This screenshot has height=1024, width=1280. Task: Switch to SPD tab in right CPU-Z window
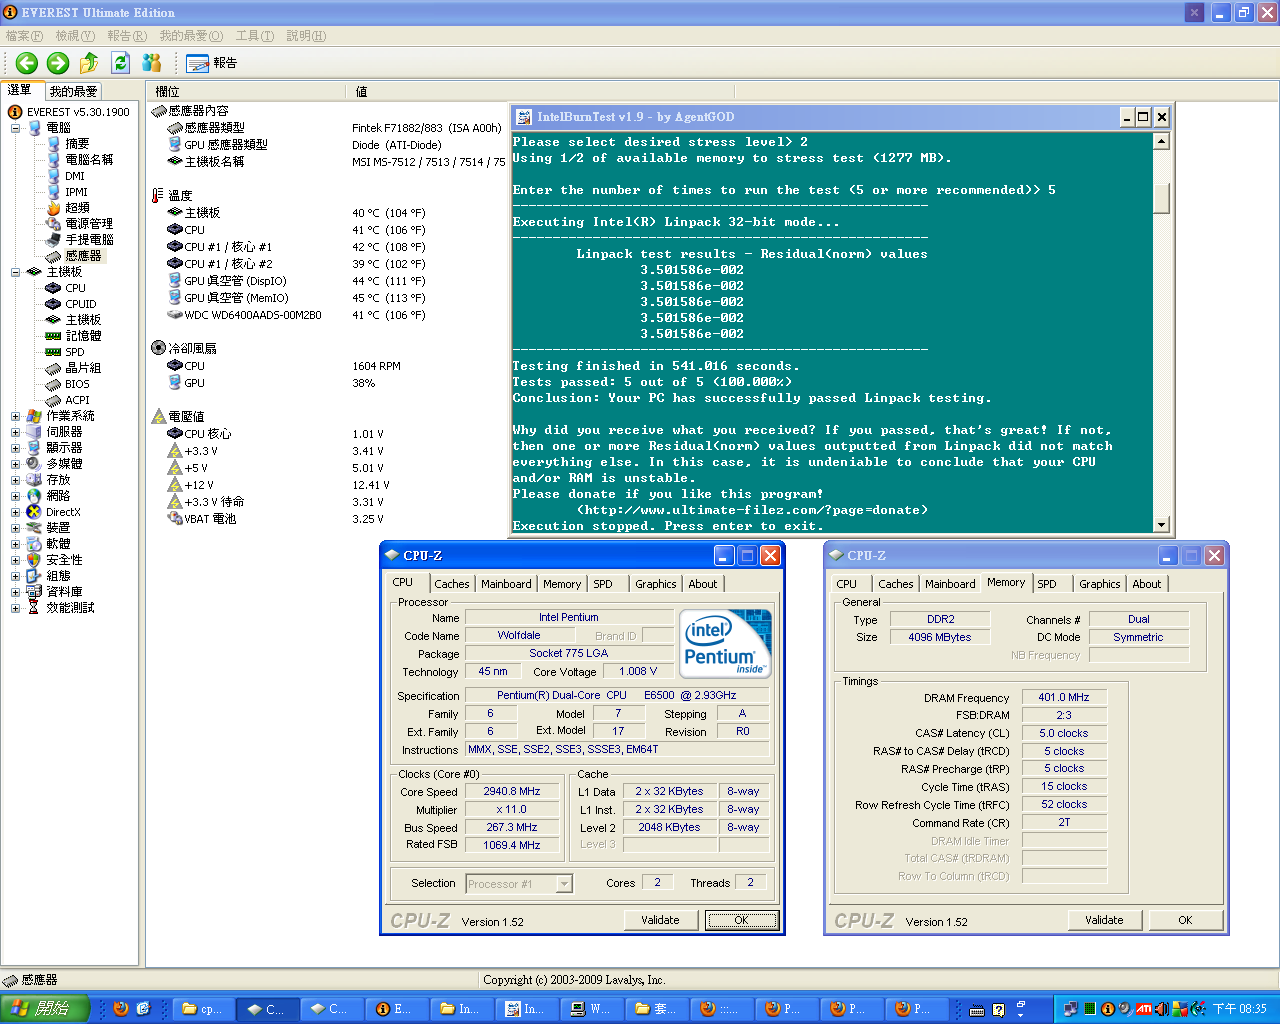(1047, 584)
